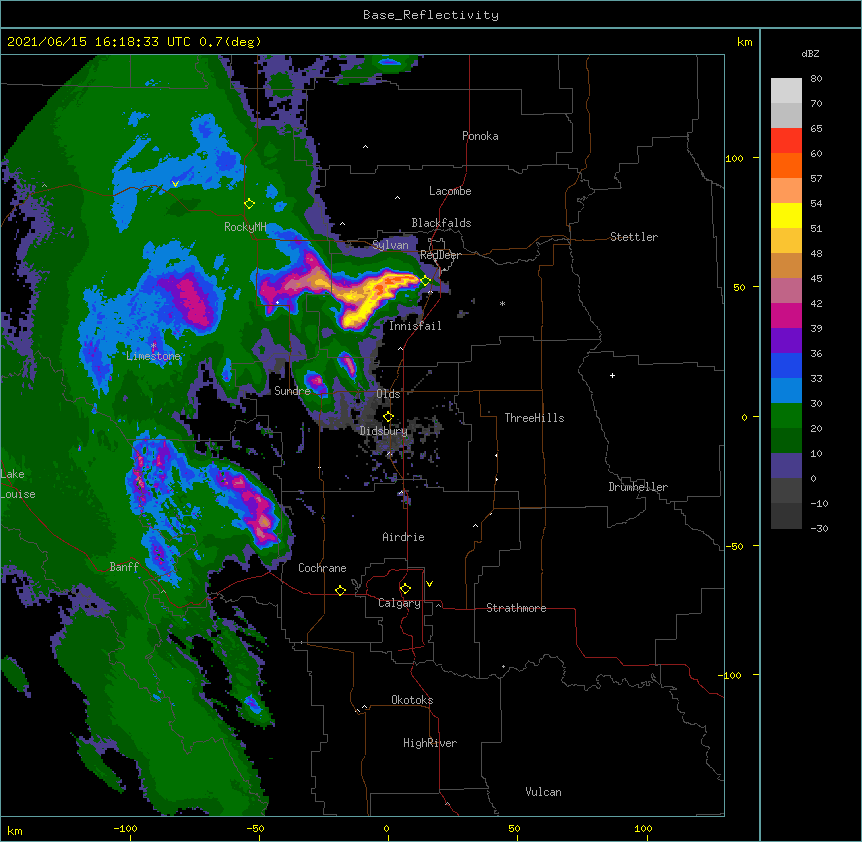
Task: Click the 45 value in the dBZ legend
Action: click(x=816, y=278)
